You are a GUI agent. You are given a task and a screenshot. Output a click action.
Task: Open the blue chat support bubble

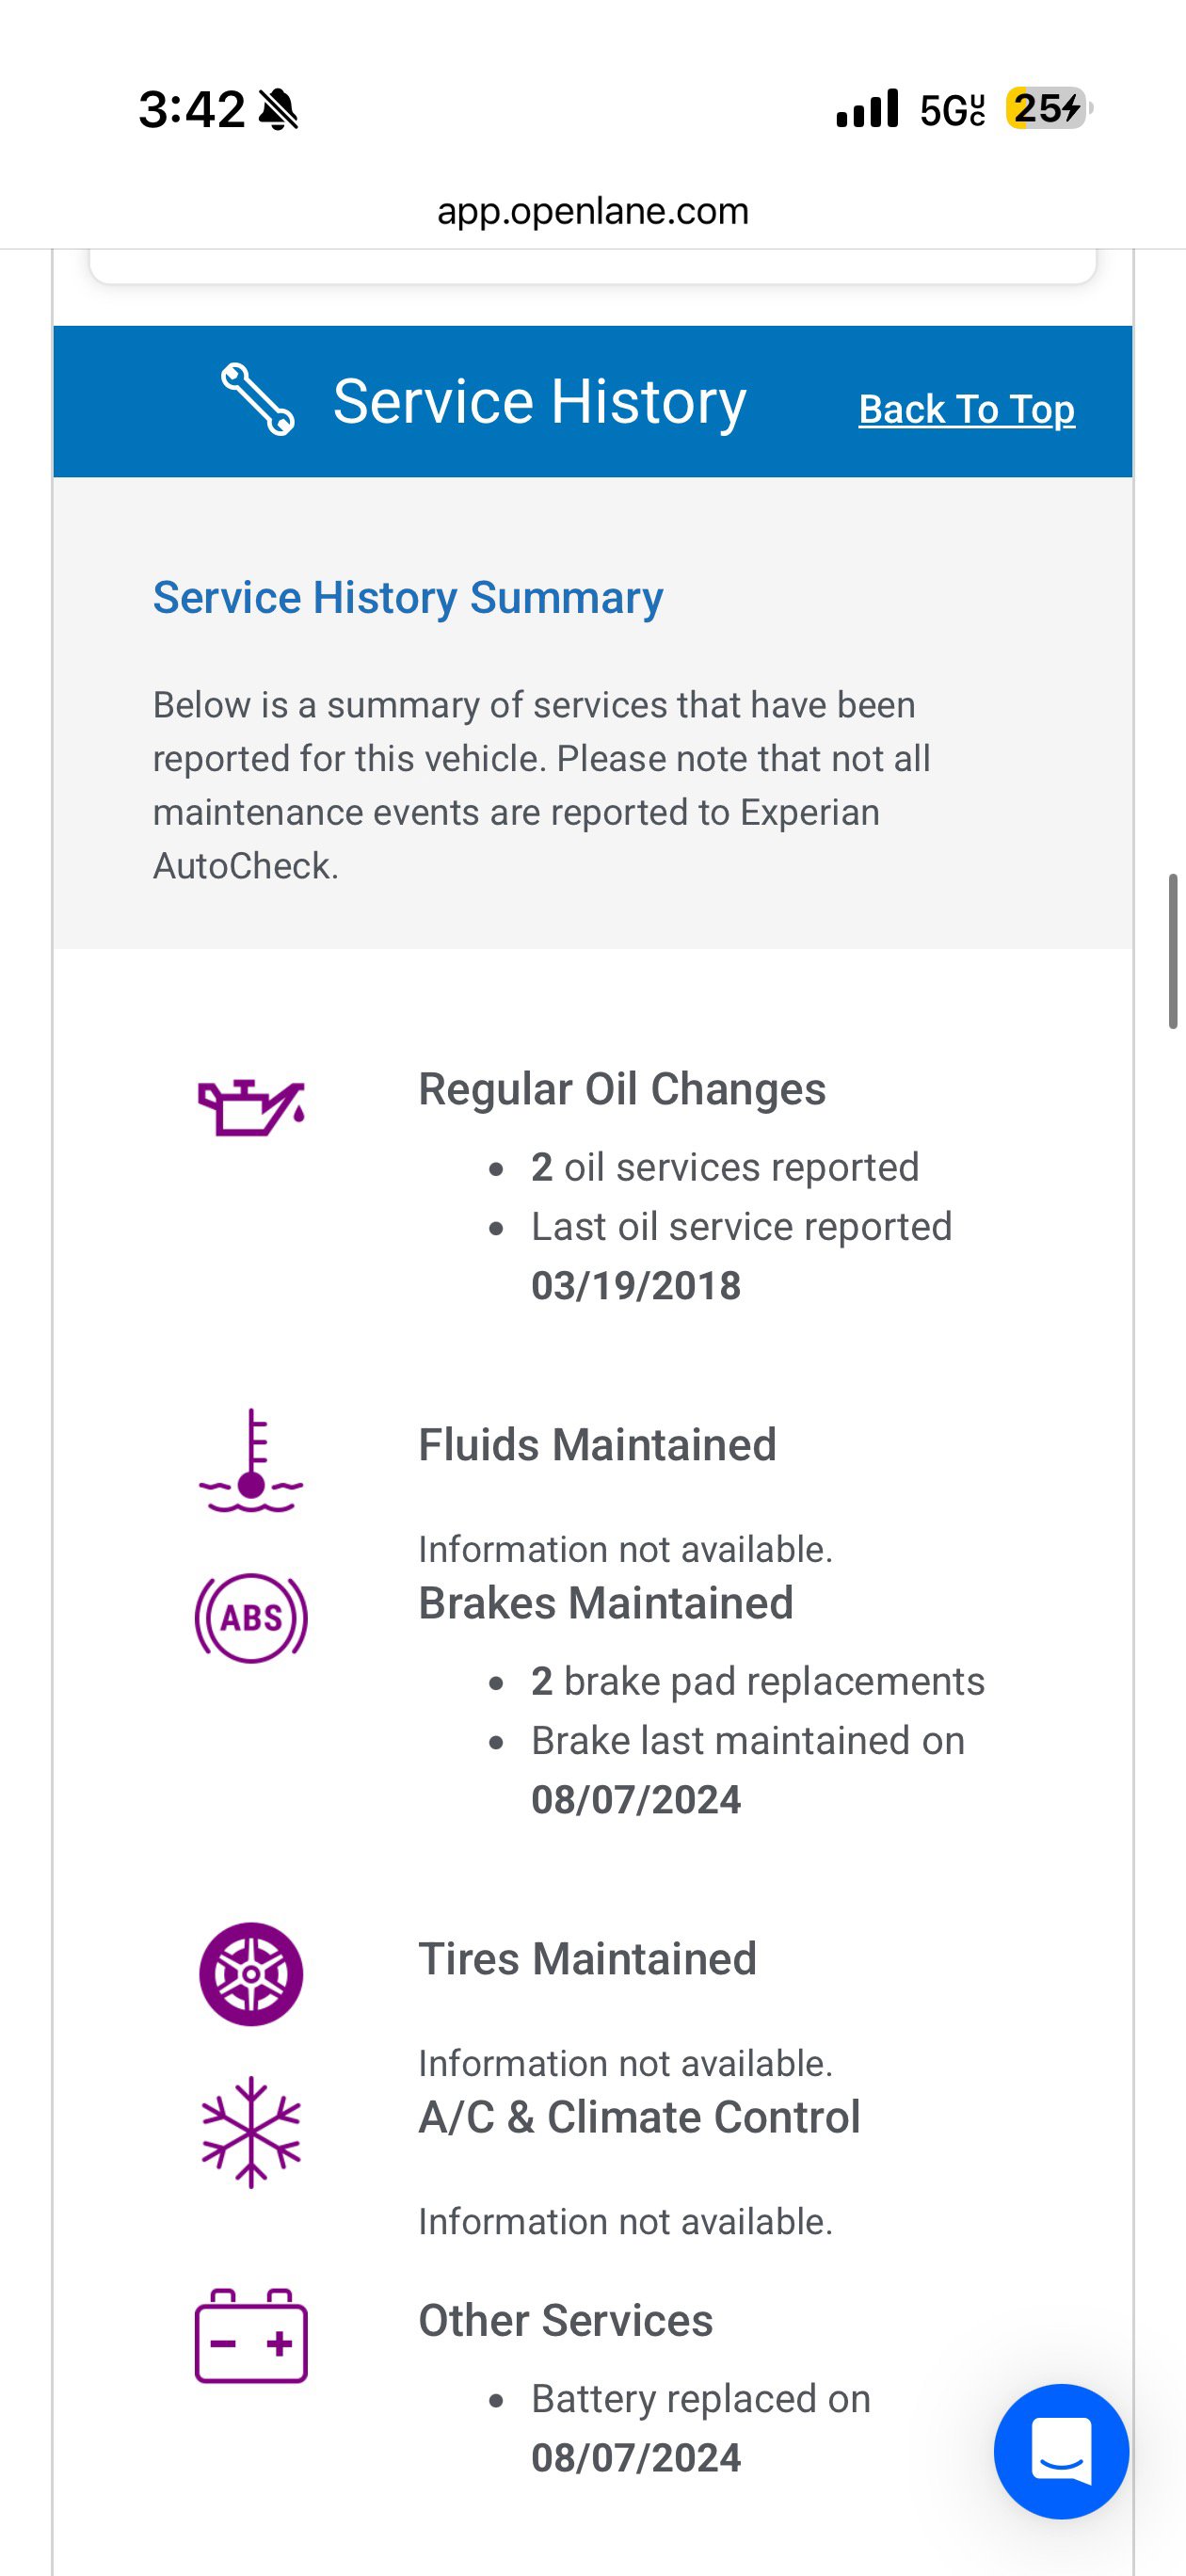pos(1061,2451)
